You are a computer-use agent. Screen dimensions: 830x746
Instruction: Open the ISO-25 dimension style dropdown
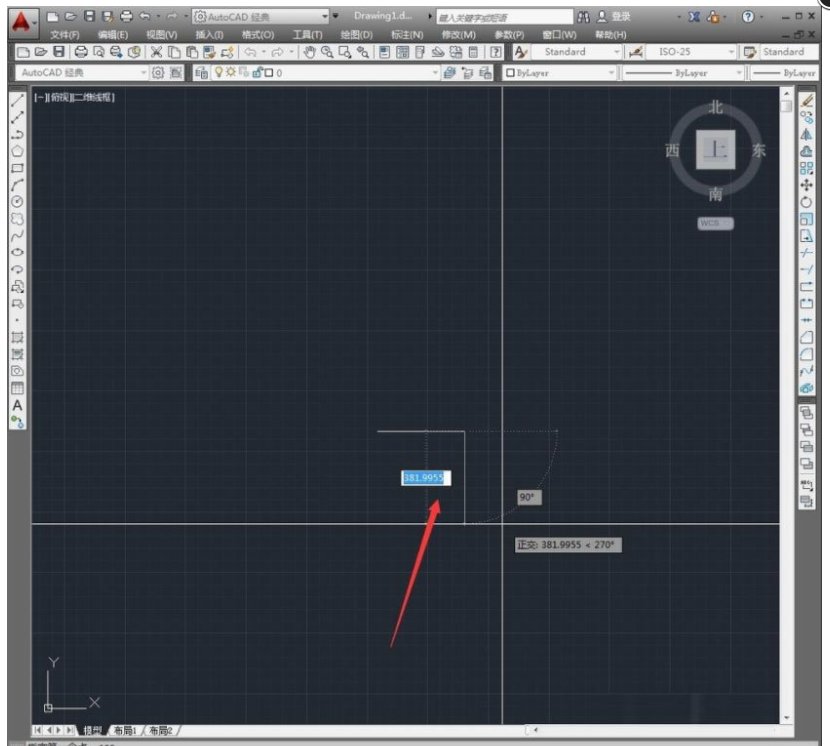[x=732, y=52]
